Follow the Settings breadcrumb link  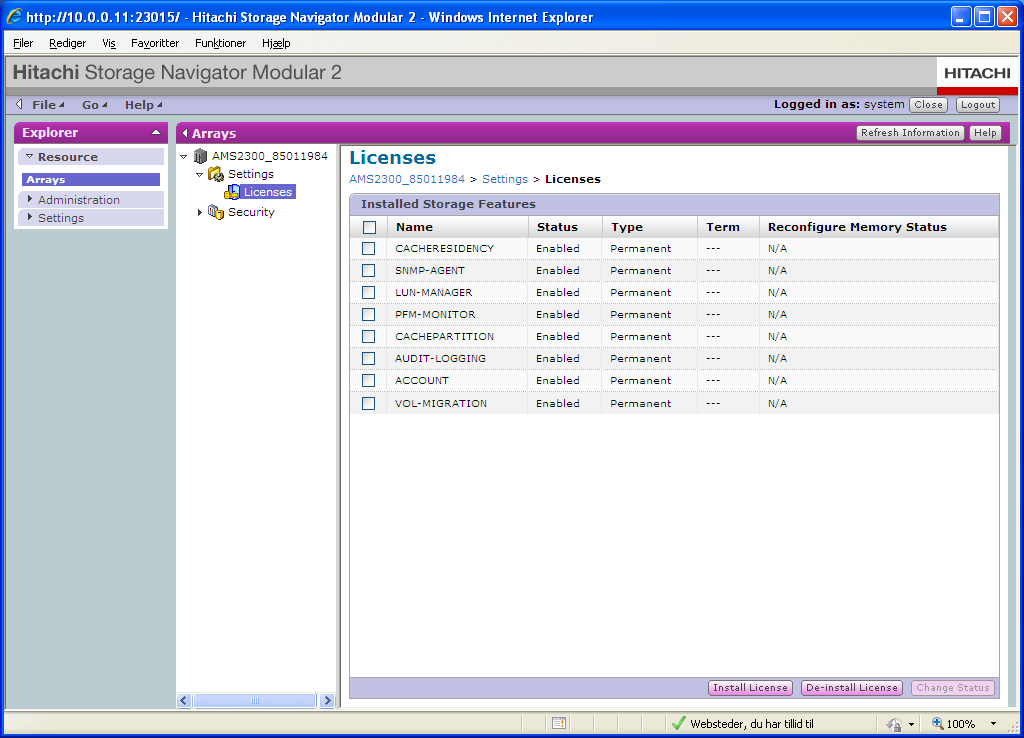point(505,179)
